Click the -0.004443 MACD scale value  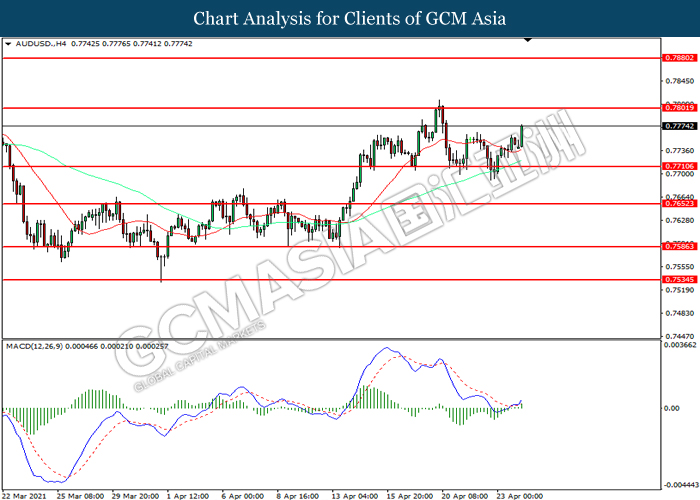click(x=680, y=481)
